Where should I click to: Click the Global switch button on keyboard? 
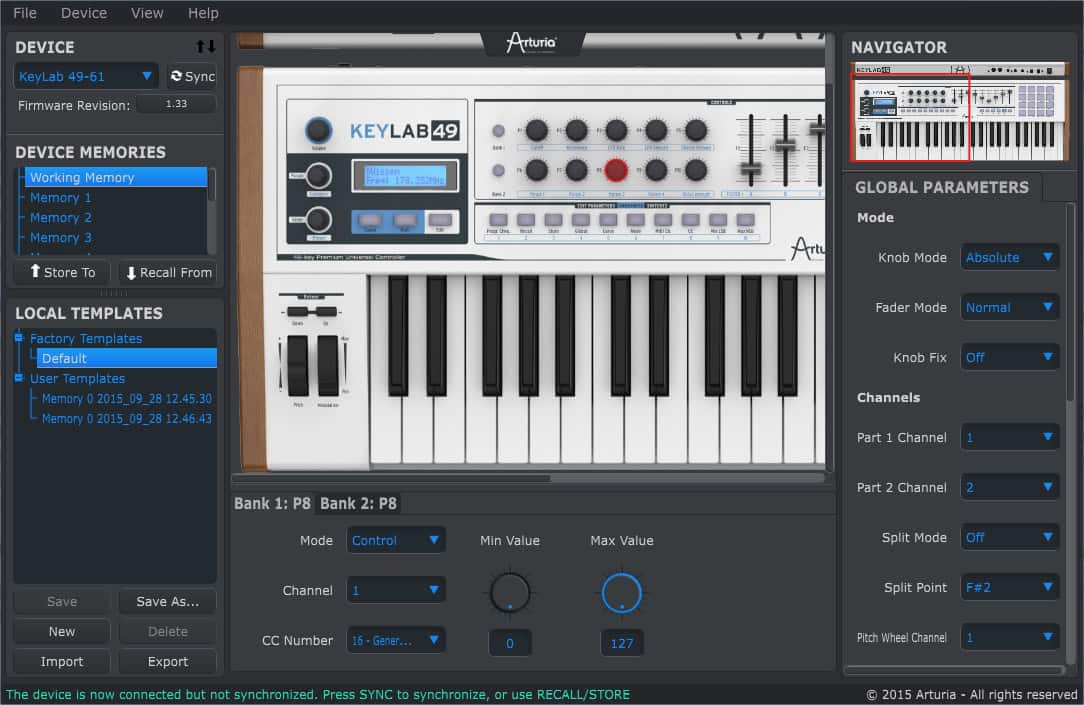pyautogui.click(x=581, y=220)
